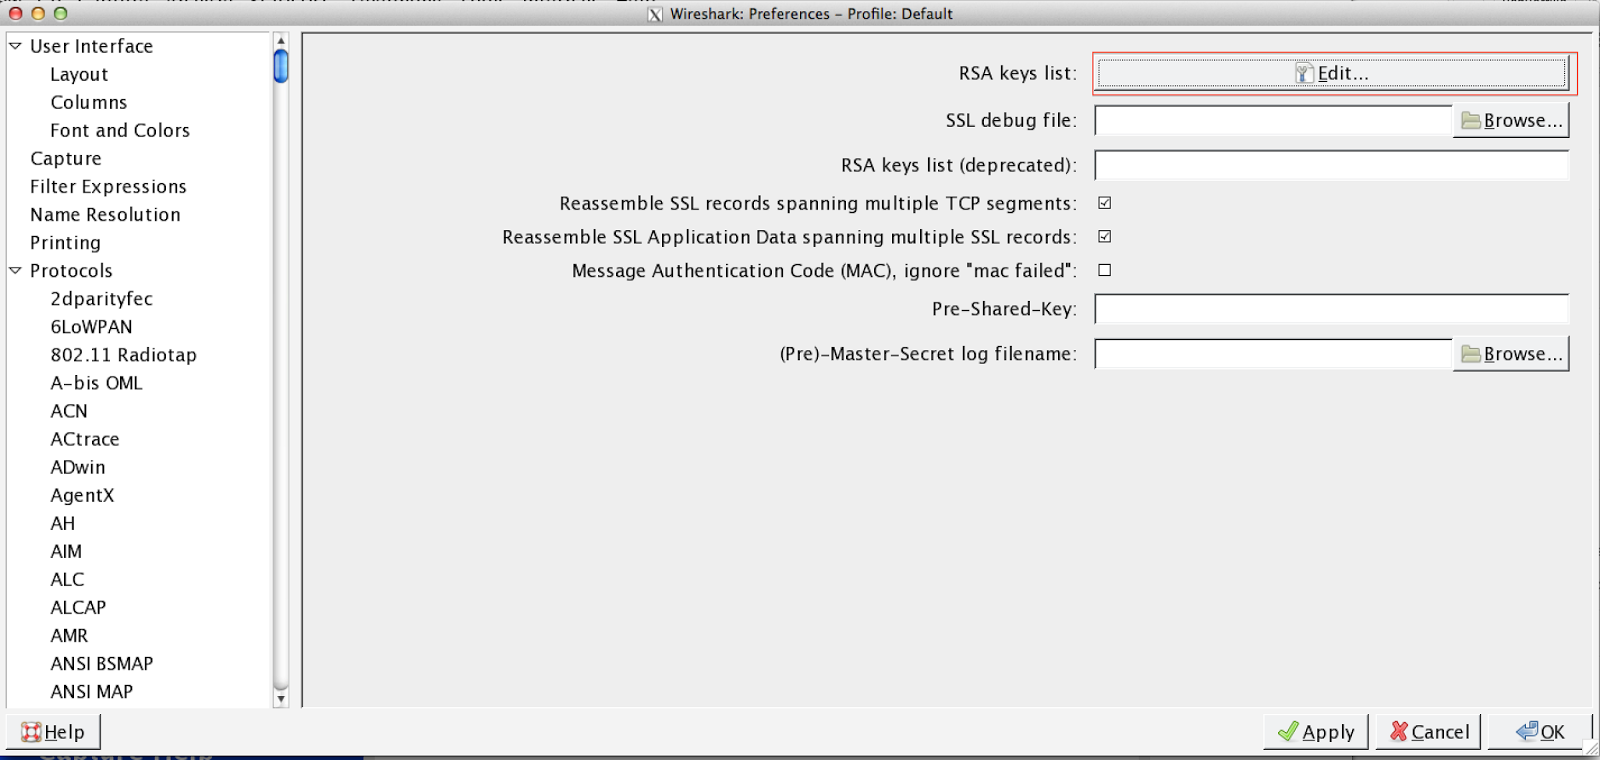1600x760 pixels.
Task: Minimize the Preferences window with yellow button
Action: pyautogui.click(x=38, y=13)
